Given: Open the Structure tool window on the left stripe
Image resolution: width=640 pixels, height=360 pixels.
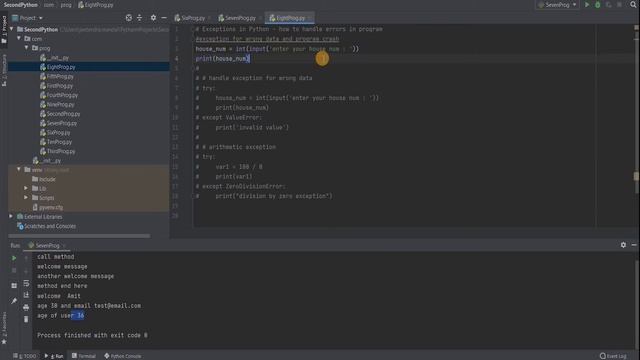Looking at the screenshot, I should click(4, 70).
